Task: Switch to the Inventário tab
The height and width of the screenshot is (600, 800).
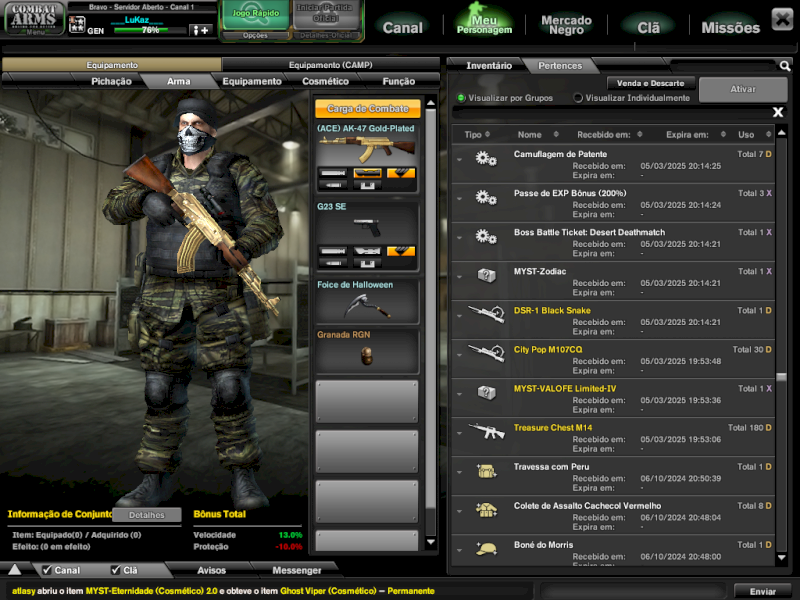Action: (x=488, y=66)
